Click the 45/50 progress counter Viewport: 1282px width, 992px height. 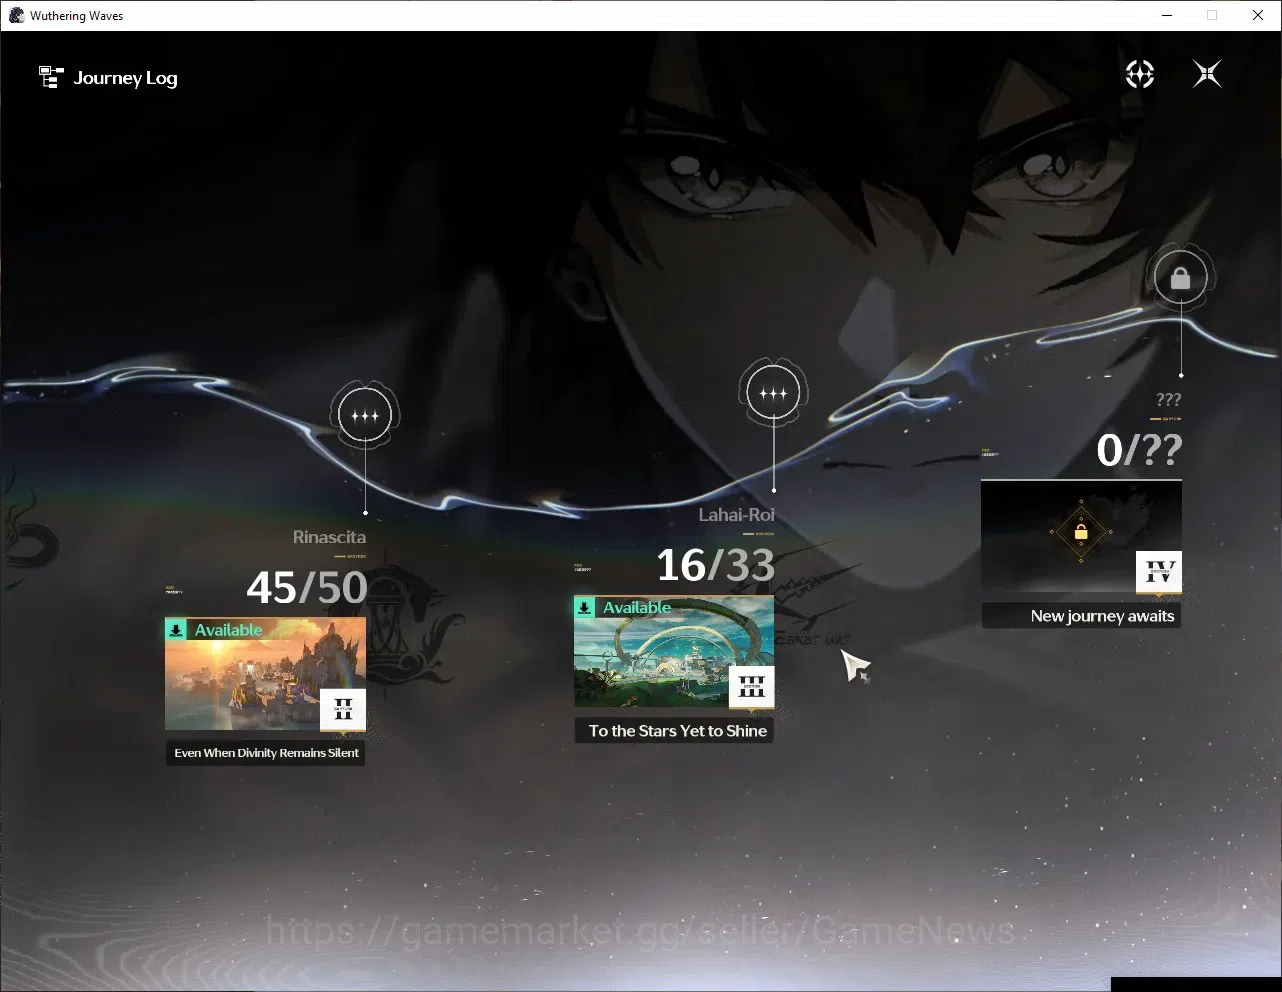[x=307, y=588]
